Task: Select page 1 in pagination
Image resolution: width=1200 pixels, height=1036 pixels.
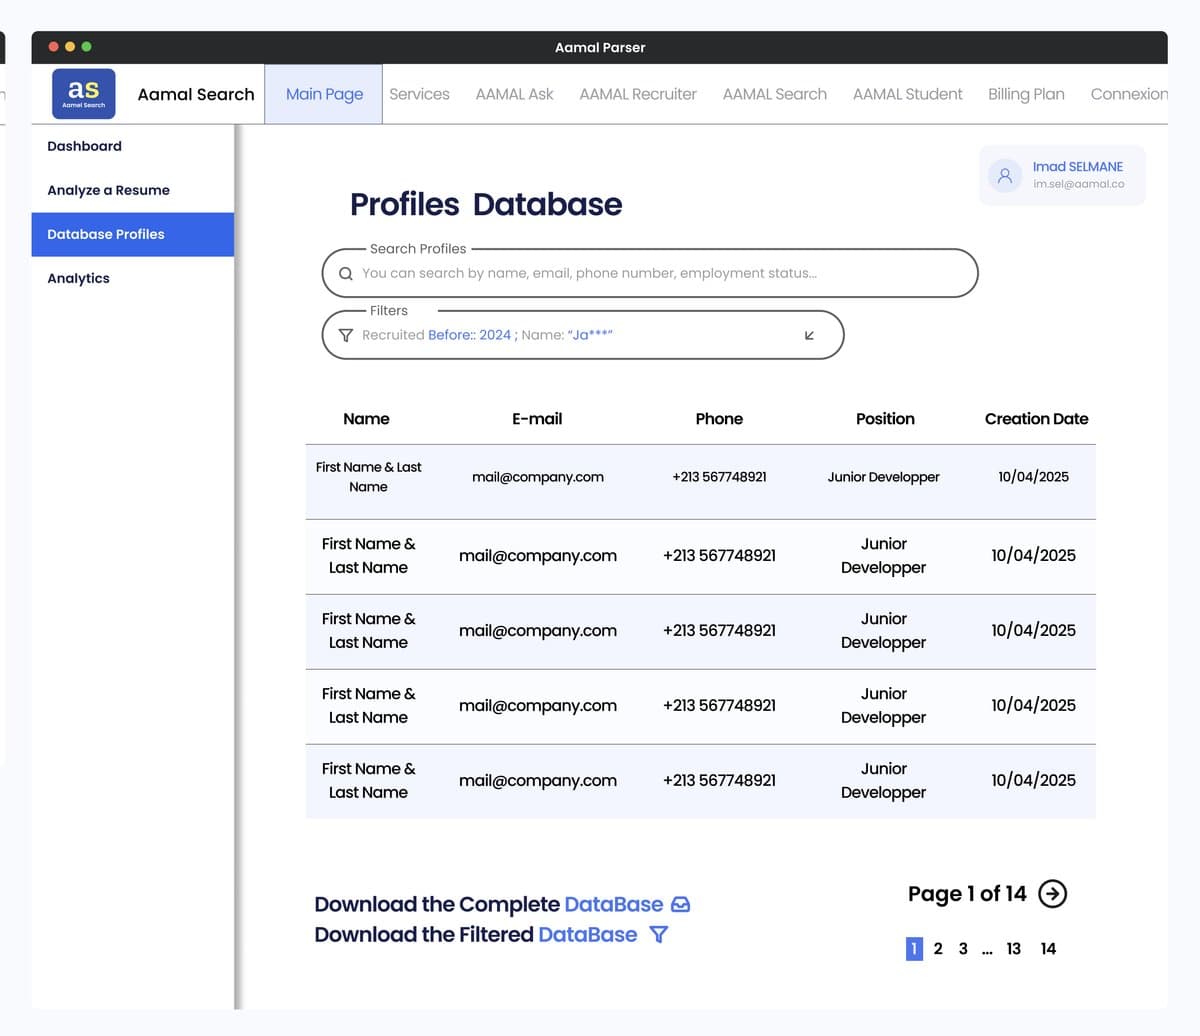Action: tap(914, 949)
